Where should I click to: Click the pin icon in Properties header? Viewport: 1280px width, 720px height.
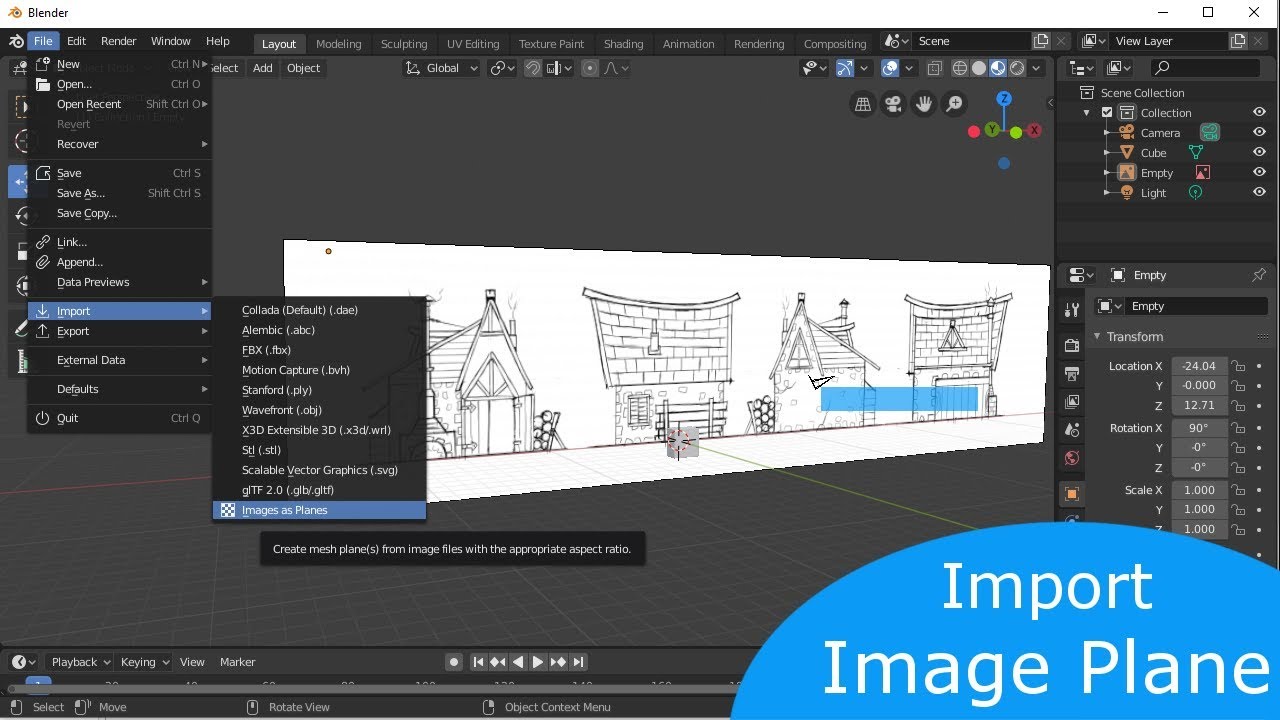click(1259, 275)
